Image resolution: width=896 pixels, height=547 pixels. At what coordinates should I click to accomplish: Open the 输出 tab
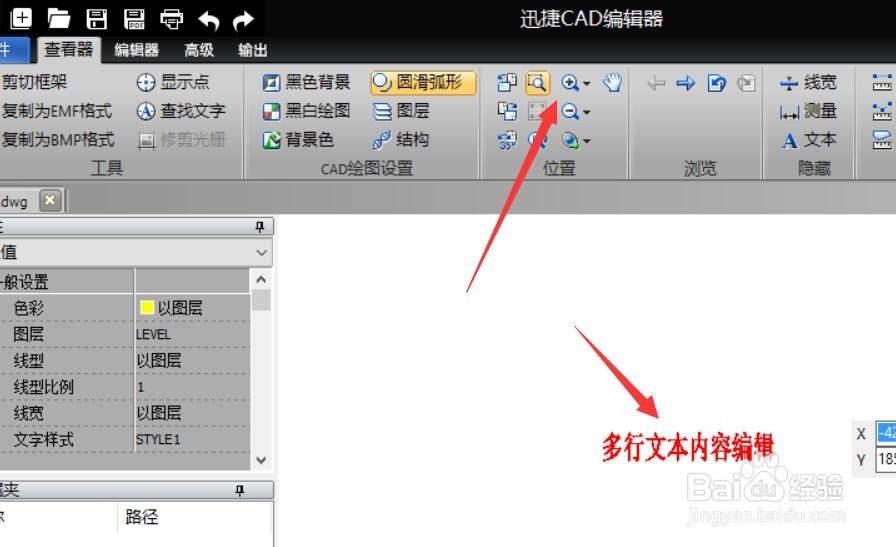[x=253, y=50]
